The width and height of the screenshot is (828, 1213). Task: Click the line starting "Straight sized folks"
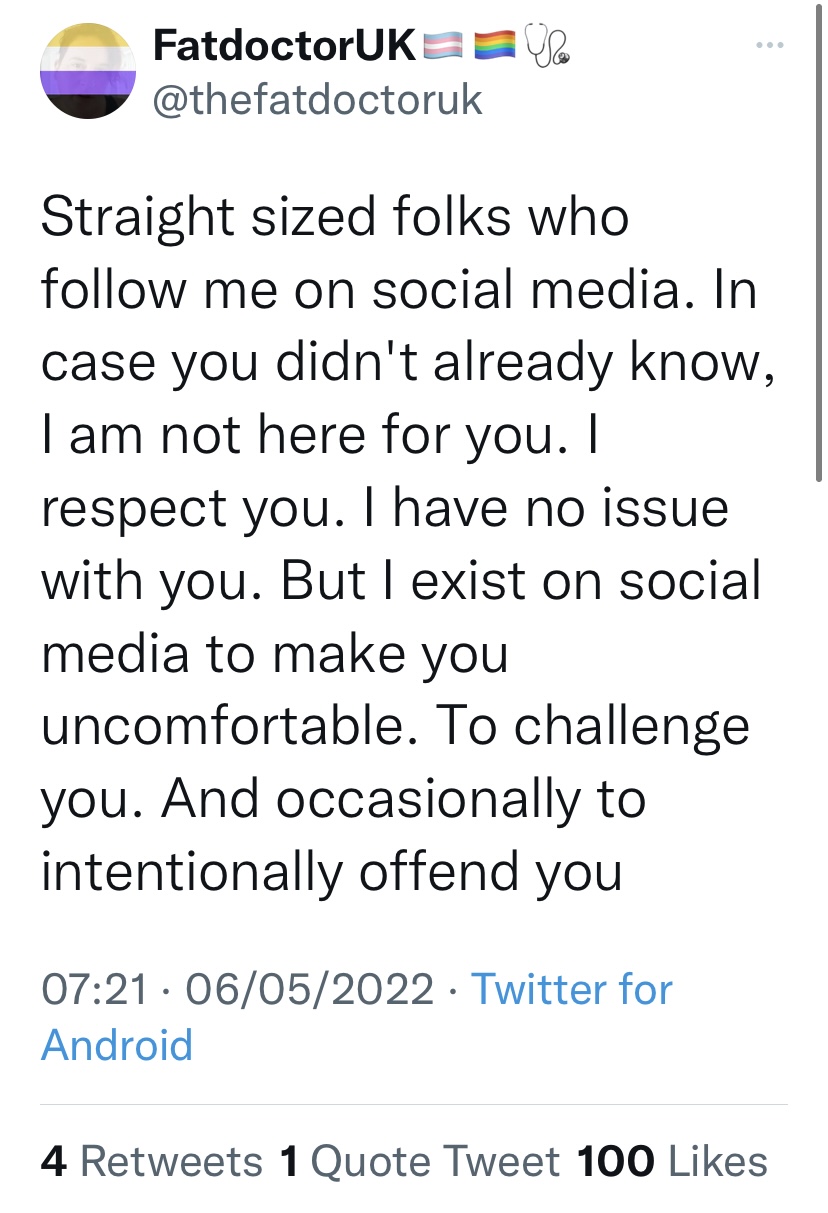335,218
